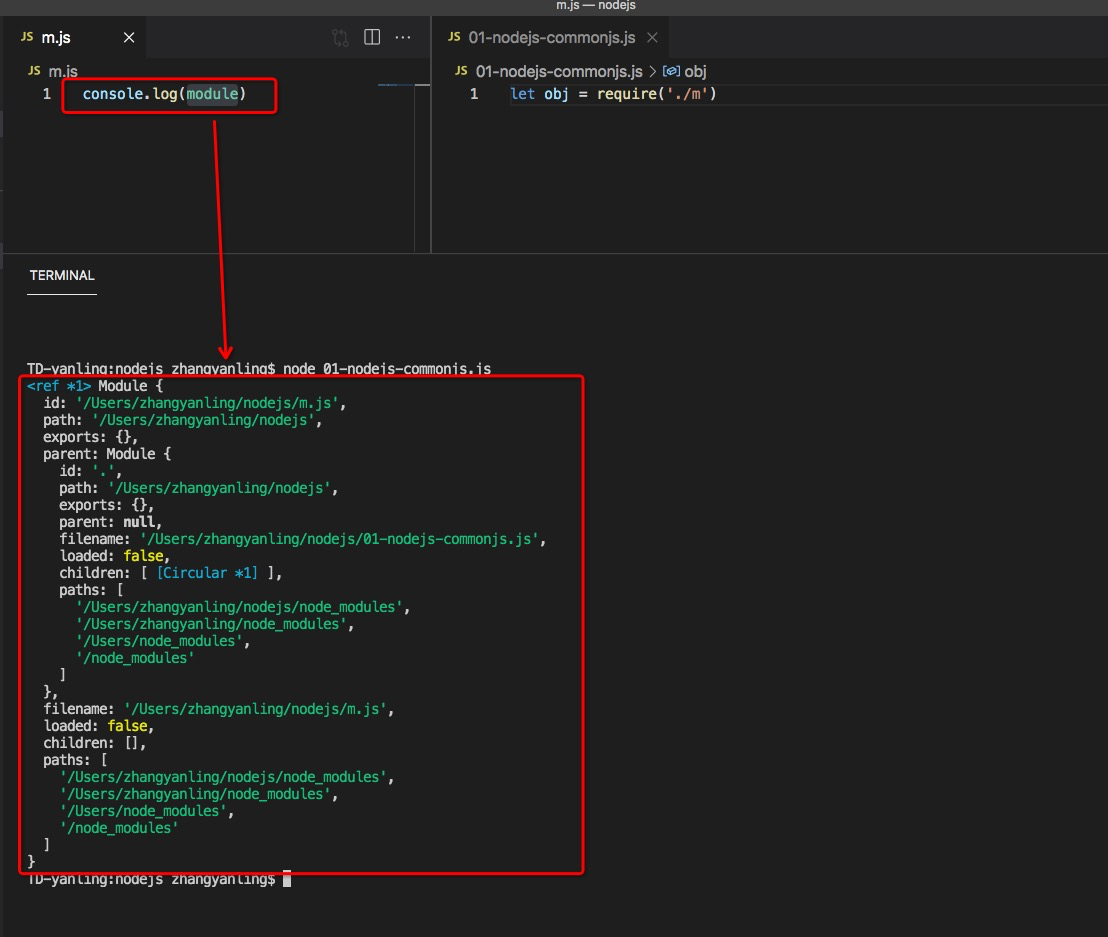Open the more actions ellipsis menu
Image resolution: width=1108 pixels, height=937 pixels.
pos(403,37)
